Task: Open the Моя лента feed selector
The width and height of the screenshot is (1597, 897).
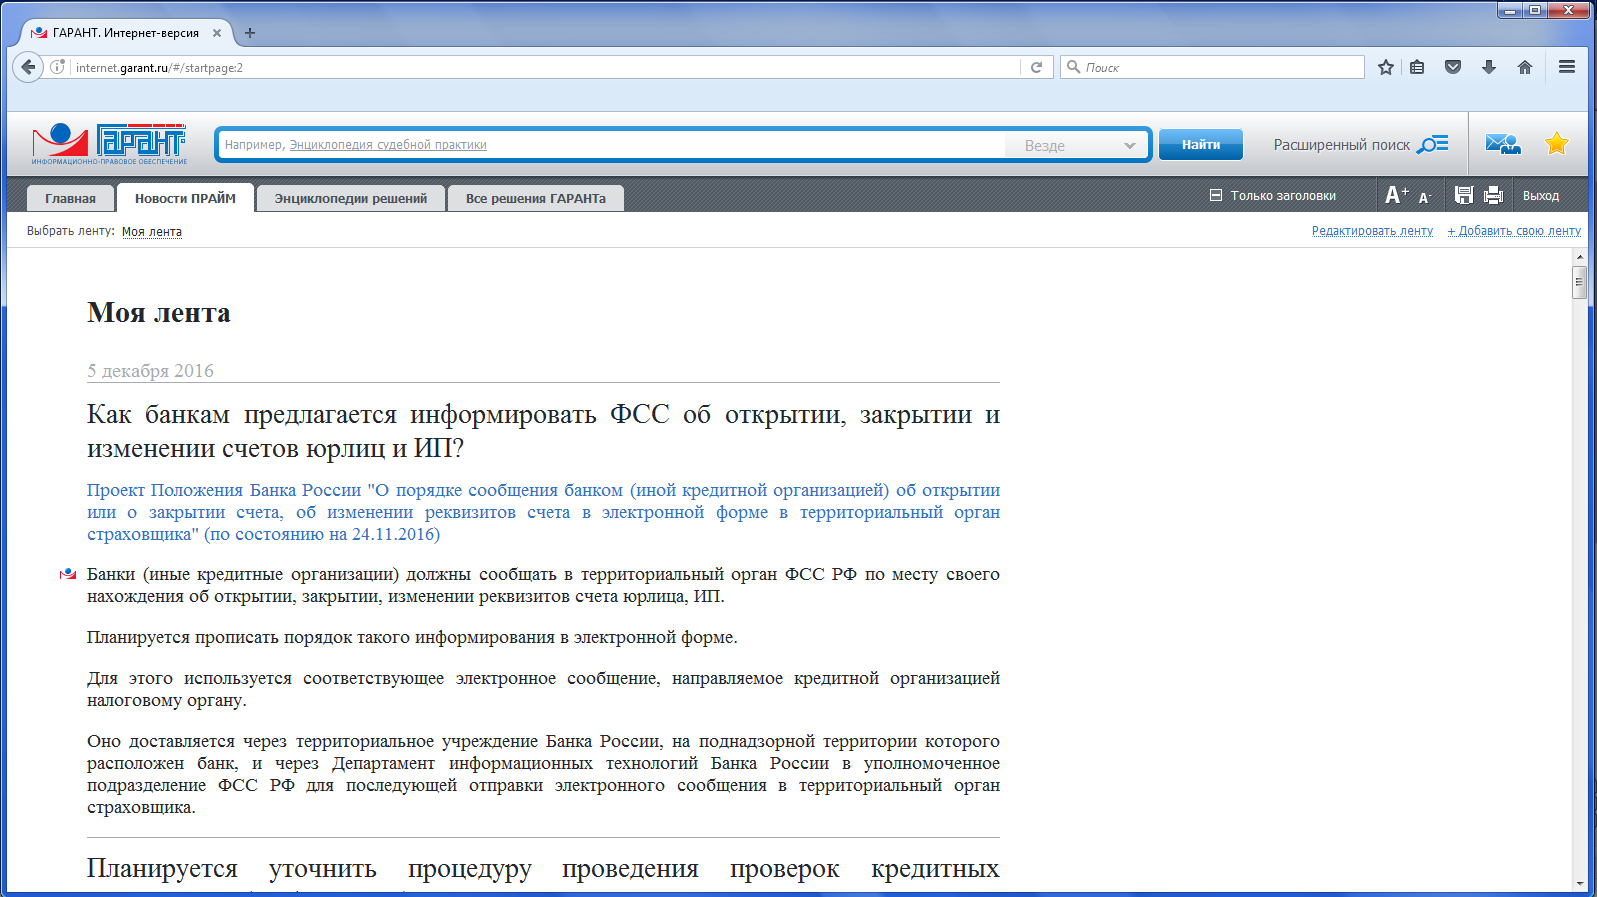Action: point(152,232)
